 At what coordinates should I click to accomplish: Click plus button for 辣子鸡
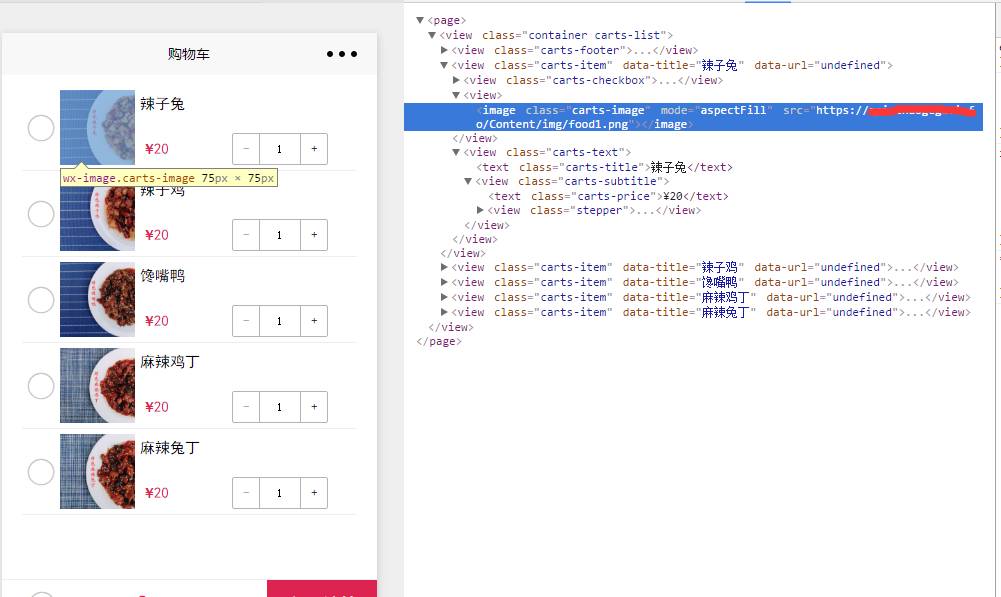(314, 235)
